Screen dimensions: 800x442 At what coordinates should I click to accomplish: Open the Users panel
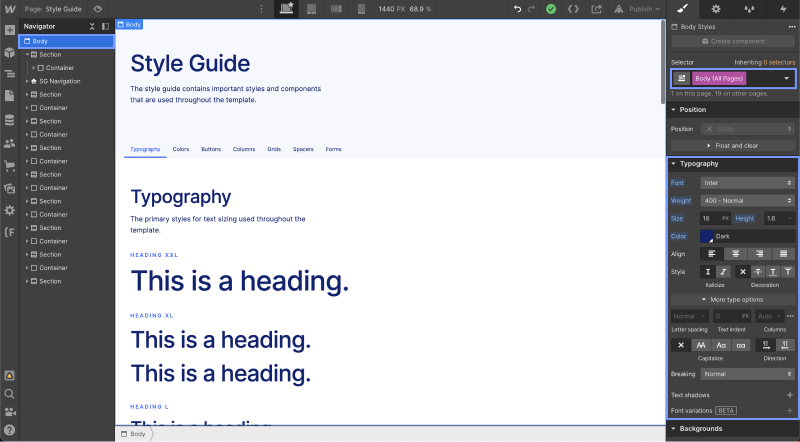[10, 143]
